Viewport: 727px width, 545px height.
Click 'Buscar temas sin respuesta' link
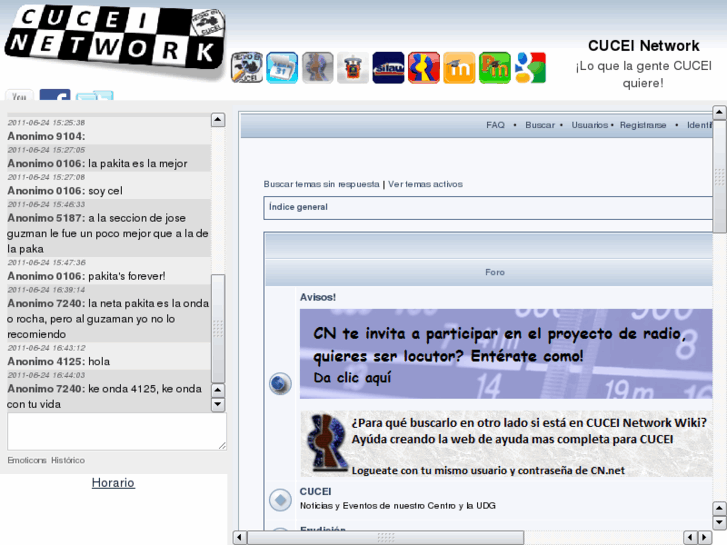pyautogui.click(x=321, y=184)
